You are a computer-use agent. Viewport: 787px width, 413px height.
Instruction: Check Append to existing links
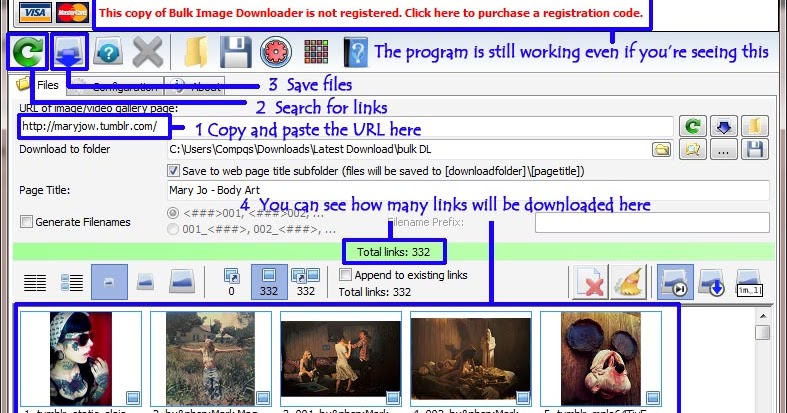[345, 274]
